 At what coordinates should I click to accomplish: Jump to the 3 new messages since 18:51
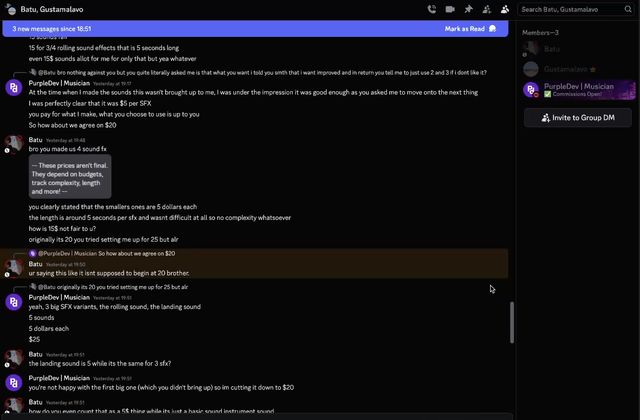coord(52,29)
